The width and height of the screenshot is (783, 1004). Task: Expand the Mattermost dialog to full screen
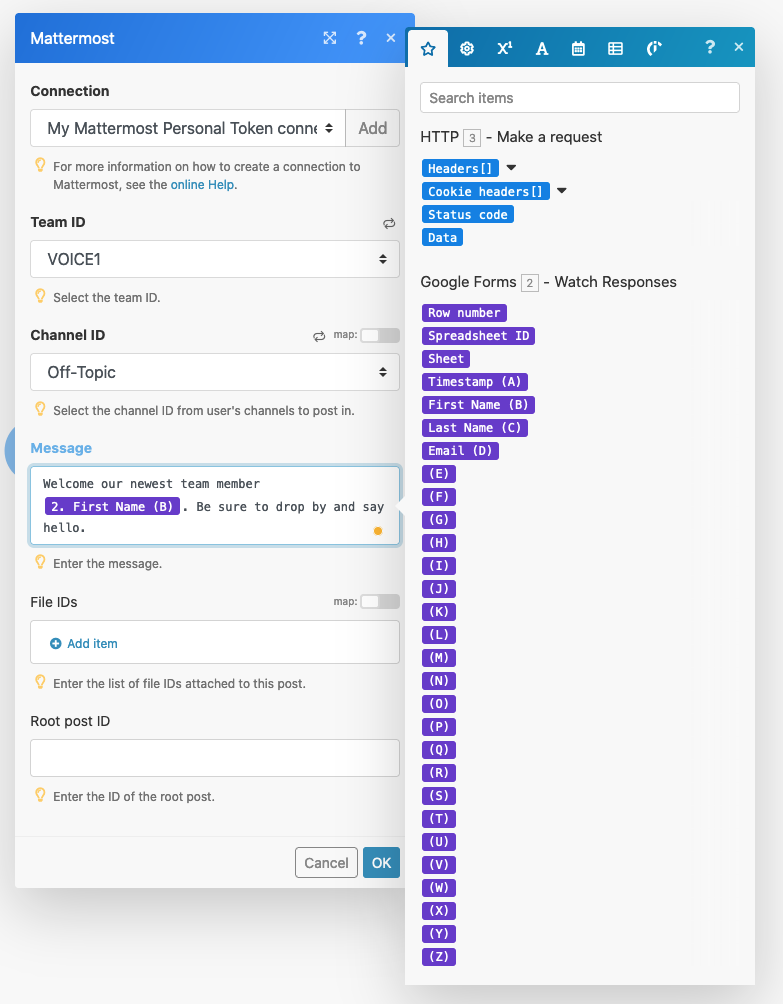330,38
